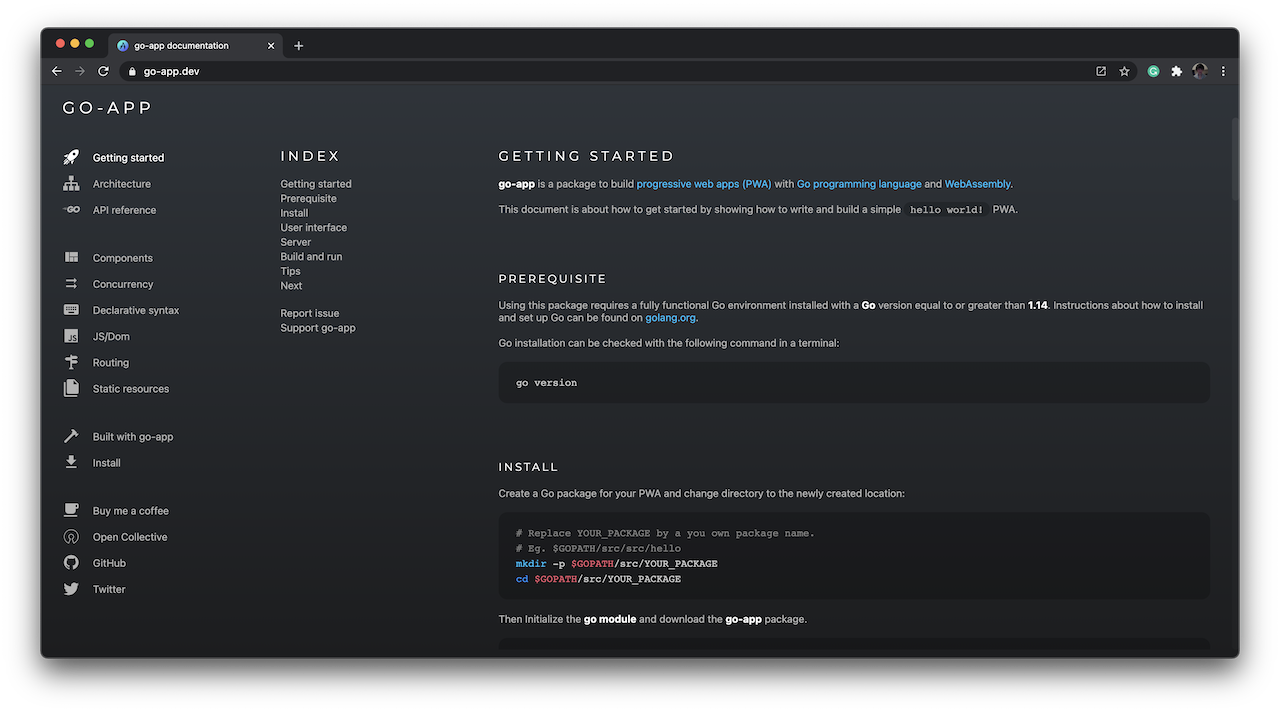Open a new browser tab
This screenshot has height=712, width=1280.
click(298, 46)
